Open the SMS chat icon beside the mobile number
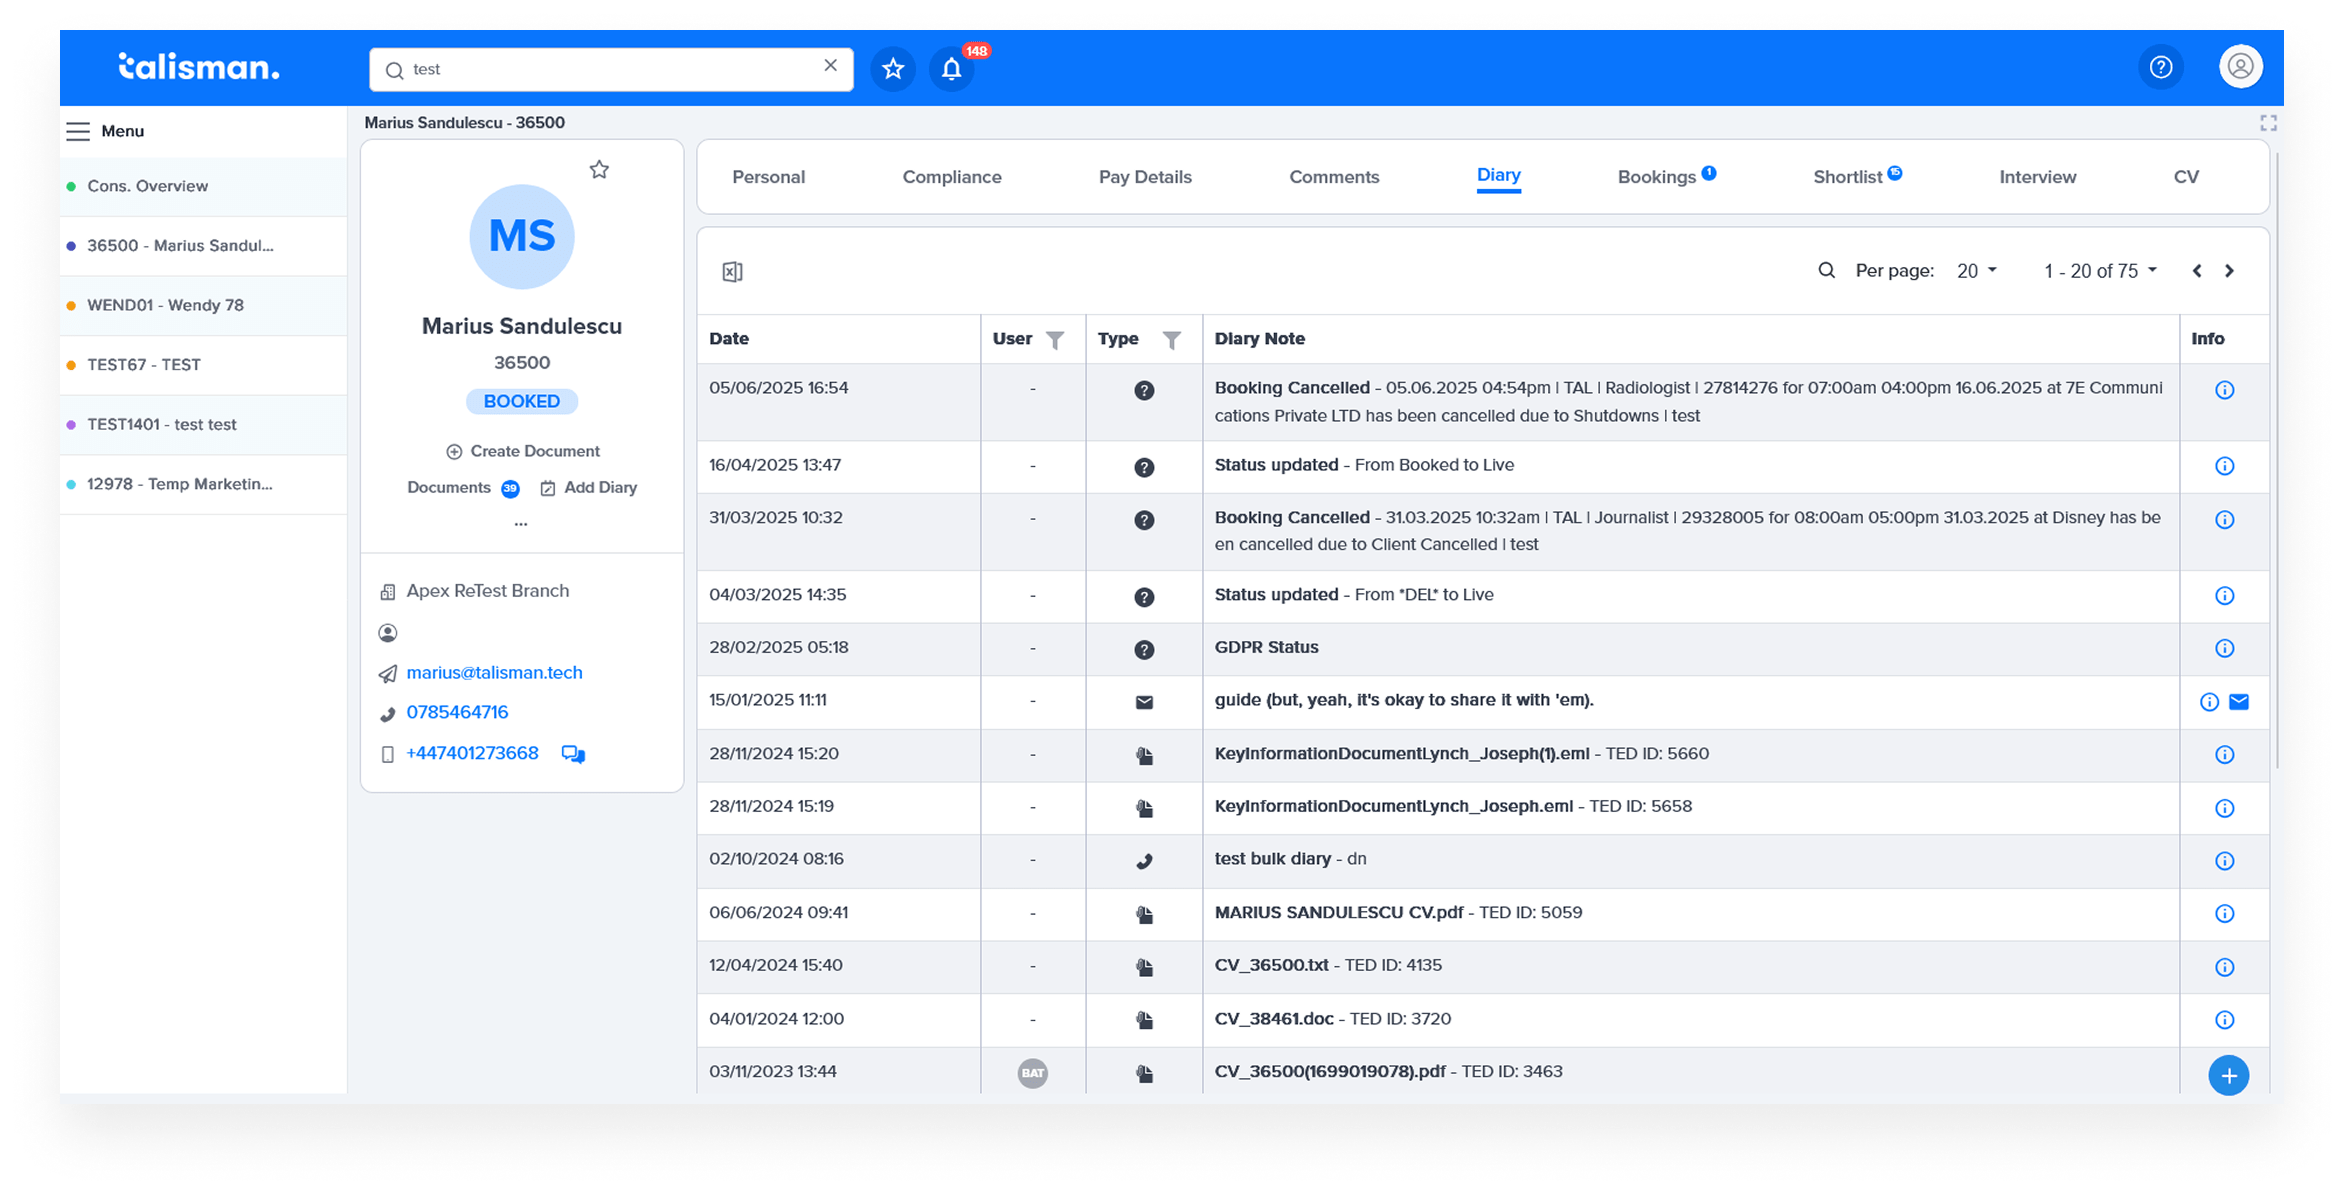The image size is (2344, 1194). (573, 754)
